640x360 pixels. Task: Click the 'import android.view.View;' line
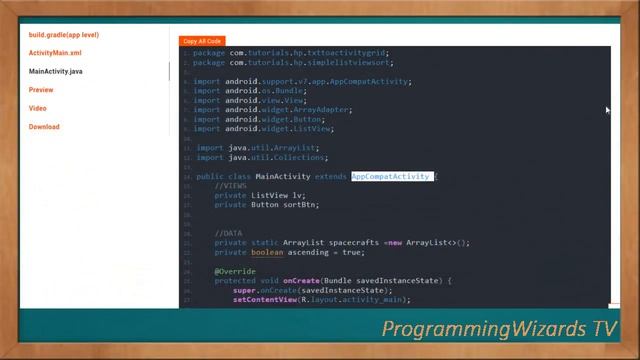pos(250,100)
